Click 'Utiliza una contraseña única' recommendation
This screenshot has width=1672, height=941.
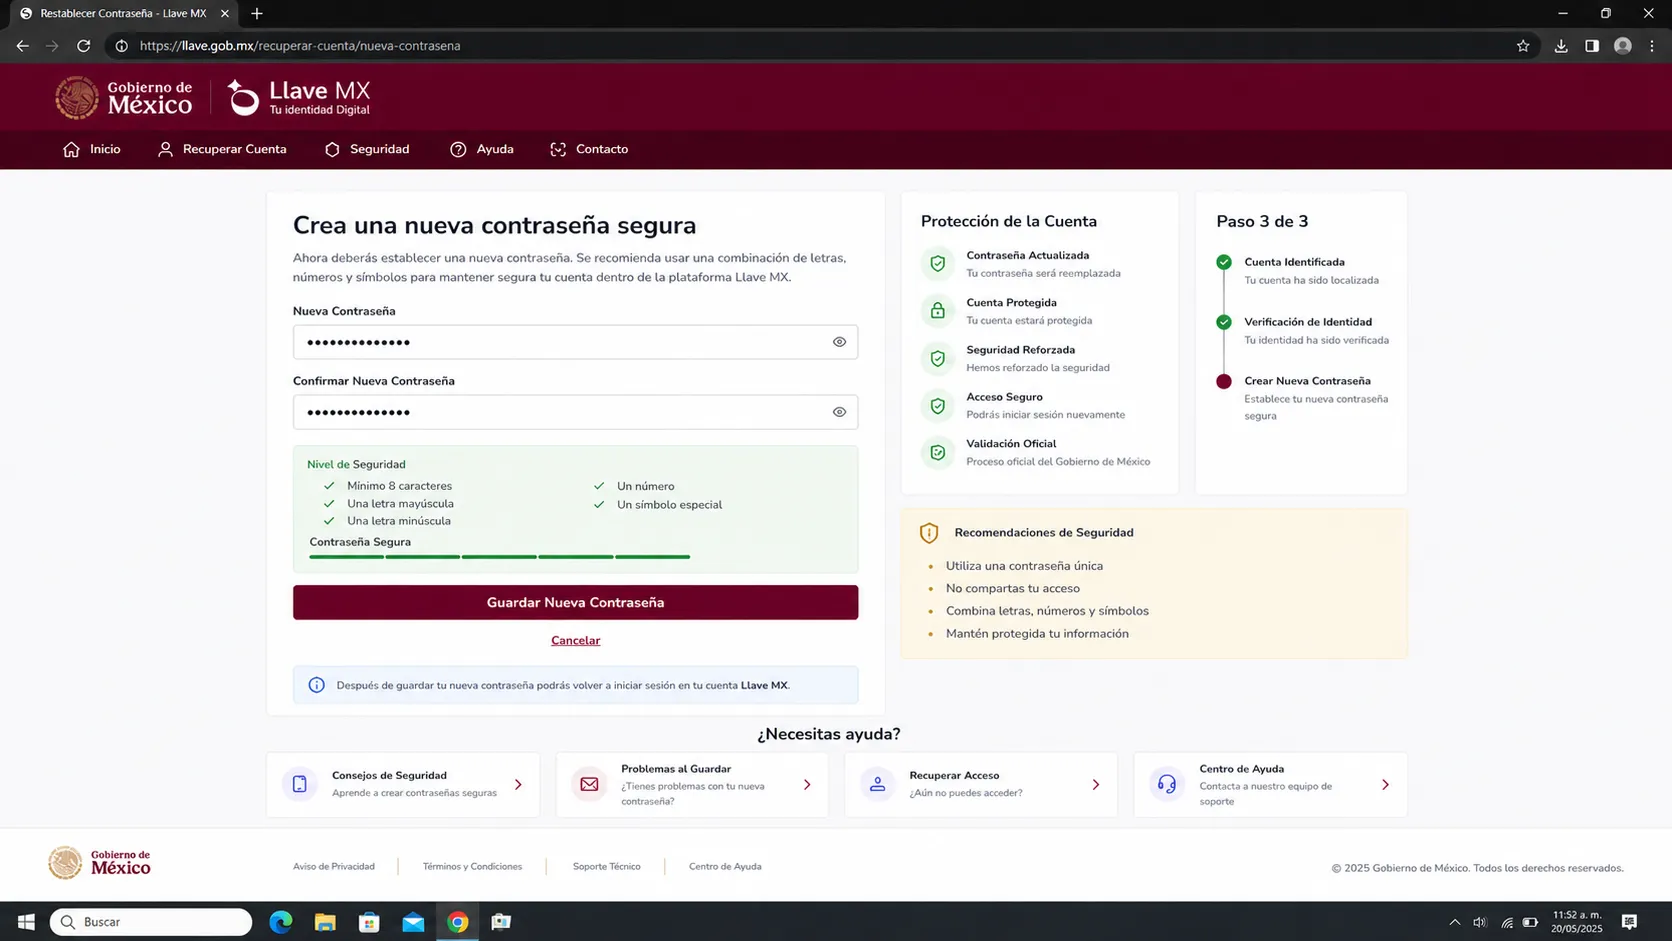point(1024,566)
